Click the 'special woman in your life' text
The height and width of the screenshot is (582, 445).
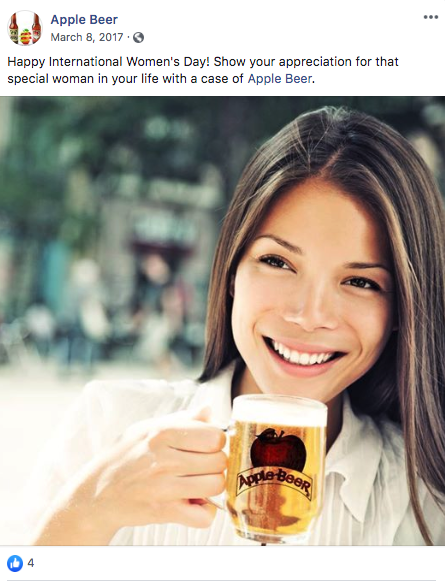[84, 79]
